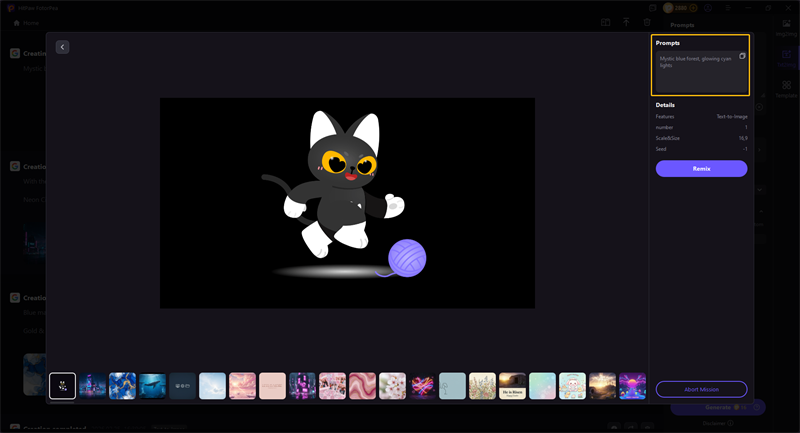This screenshot has height=433, width=800.
Task: Click the upload arrow icon in background toolbar
Action: tap(626, 22)
